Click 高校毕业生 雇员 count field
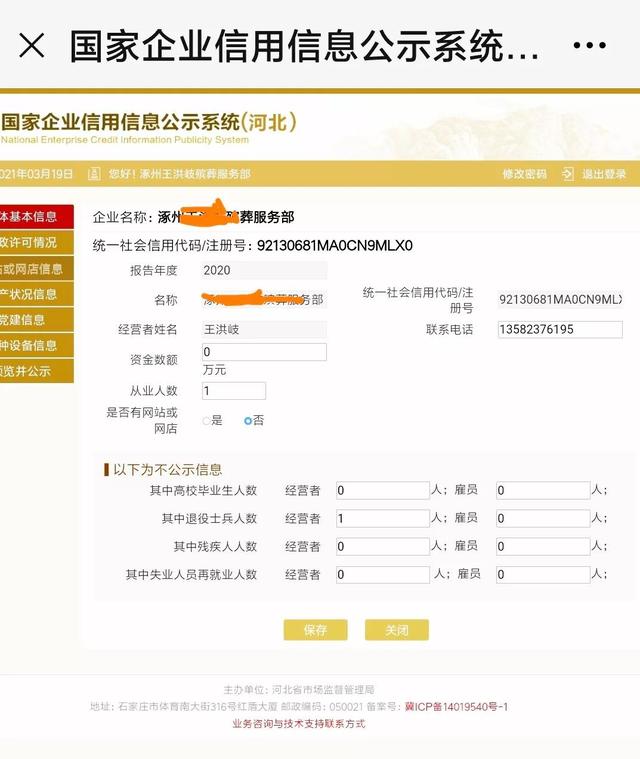This screenshot has height=759, width=640. pyautogui.click(x=543, y=490)
